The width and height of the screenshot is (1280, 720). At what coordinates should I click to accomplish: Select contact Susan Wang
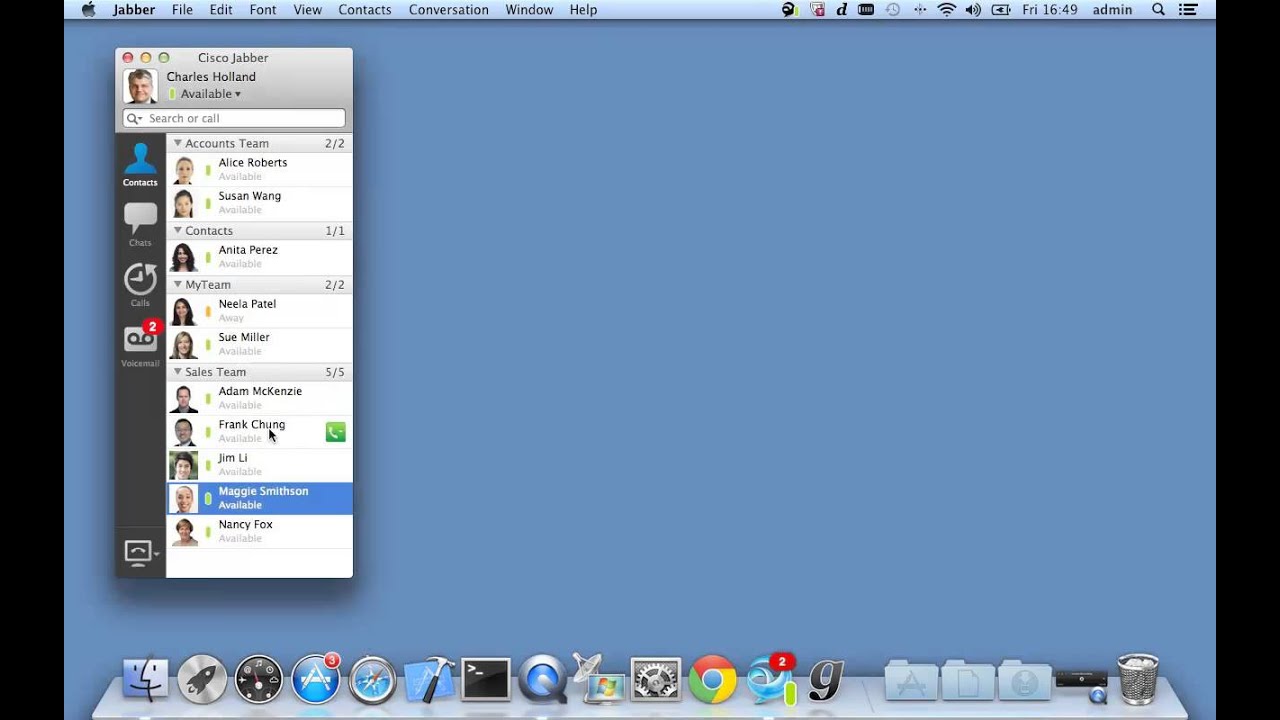259,204
